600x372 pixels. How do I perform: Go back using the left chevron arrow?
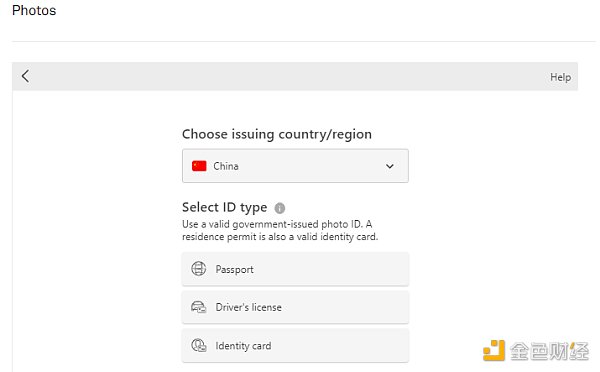(x=26, y=76)
